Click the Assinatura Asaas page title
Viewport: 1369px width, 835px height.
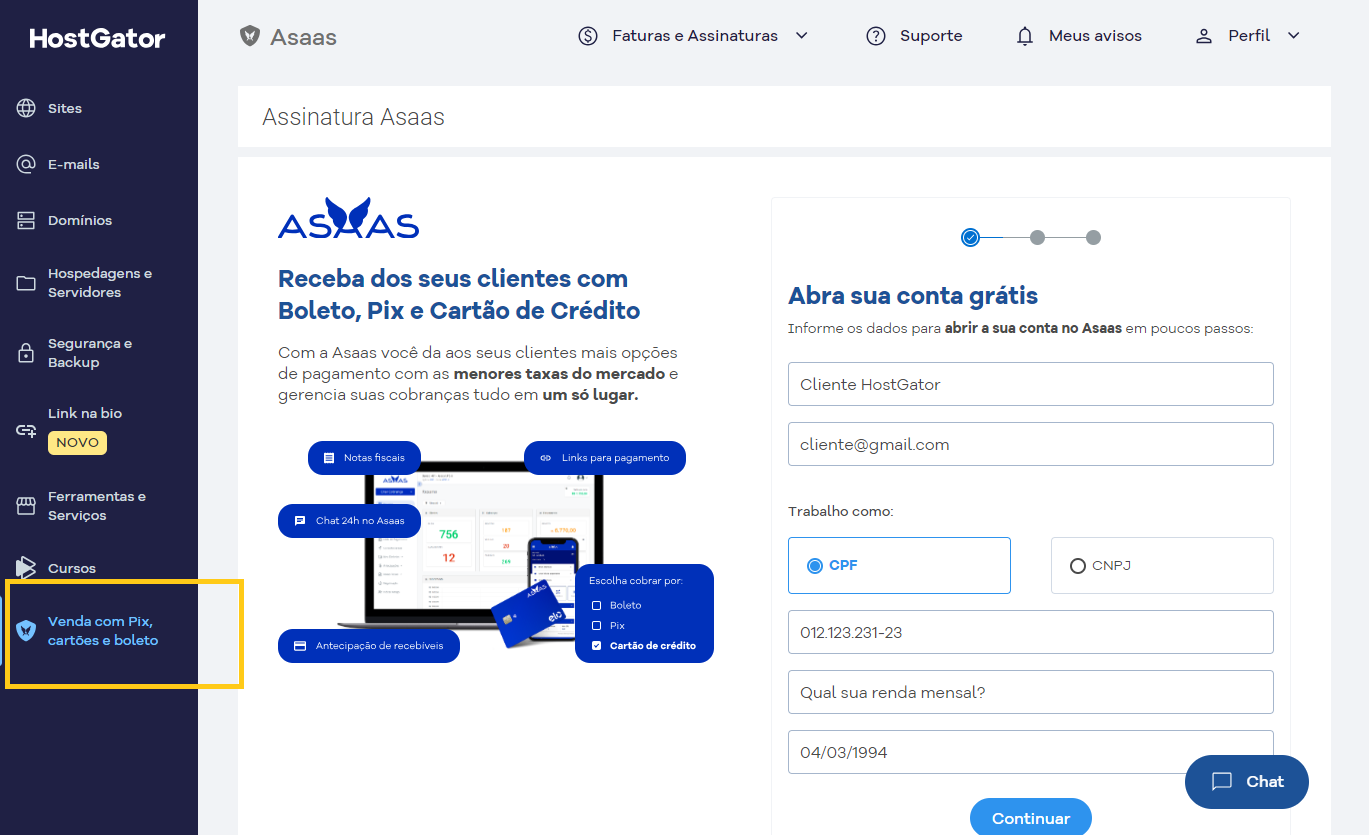tap(353, 117)
